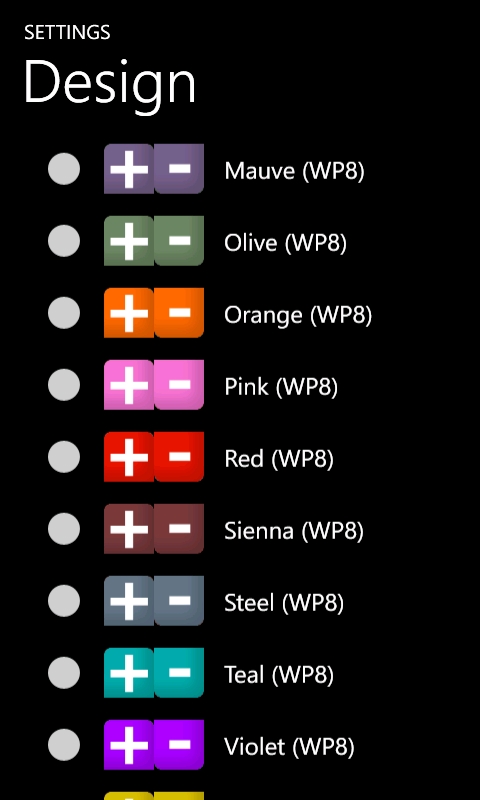Click the Sienna (WP8) design label

pos(294,531)
